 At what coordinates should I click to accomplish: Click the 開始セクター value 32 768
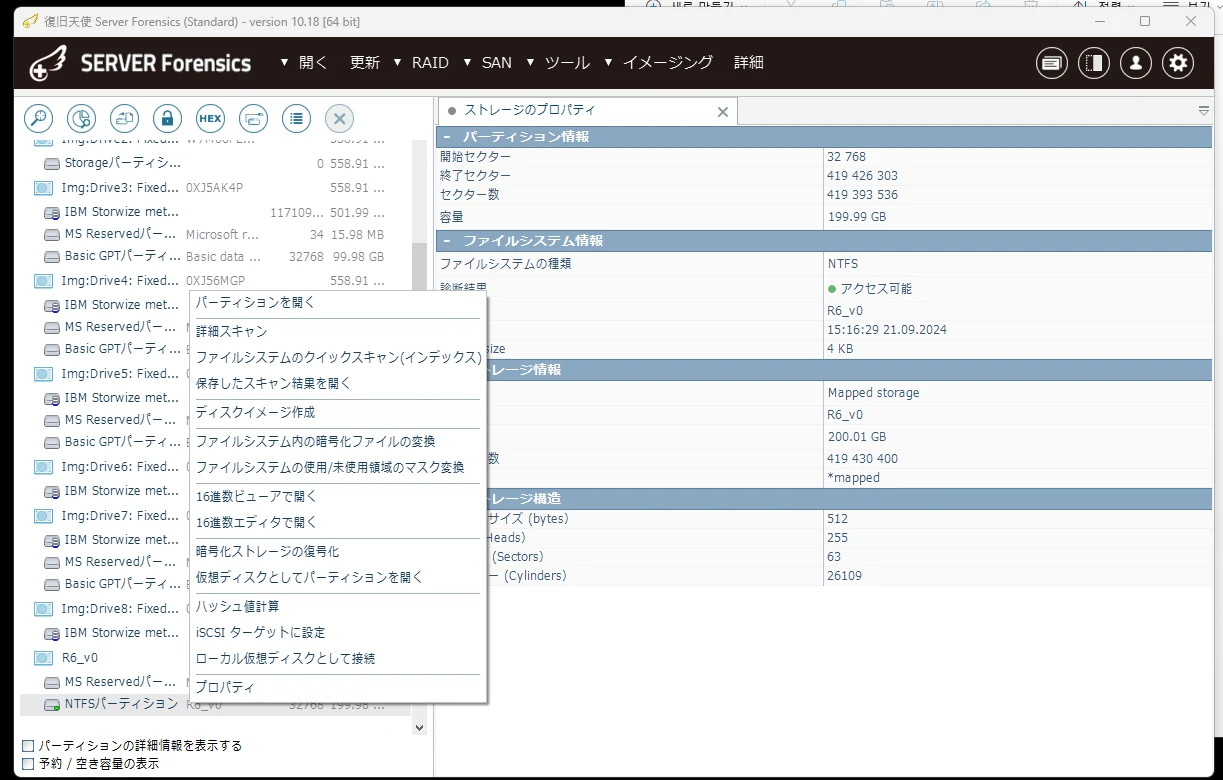(846, 157)
